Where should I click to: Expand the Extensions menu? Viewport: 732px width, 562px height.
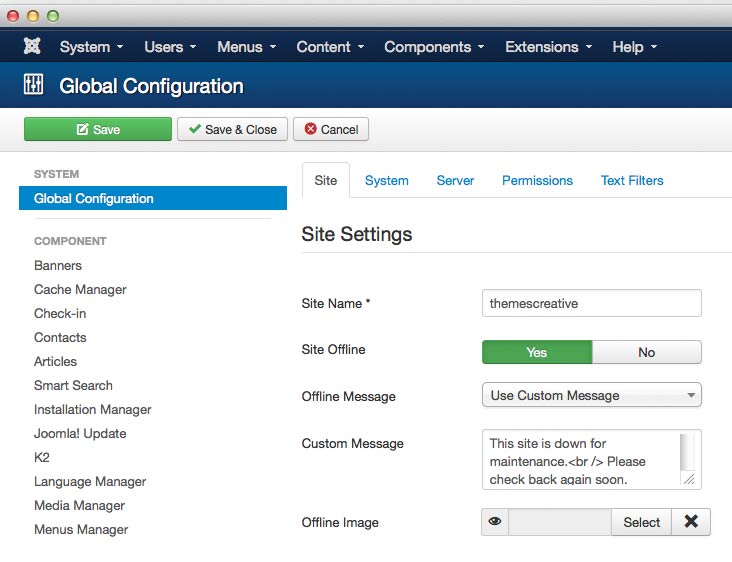(548, 47)
